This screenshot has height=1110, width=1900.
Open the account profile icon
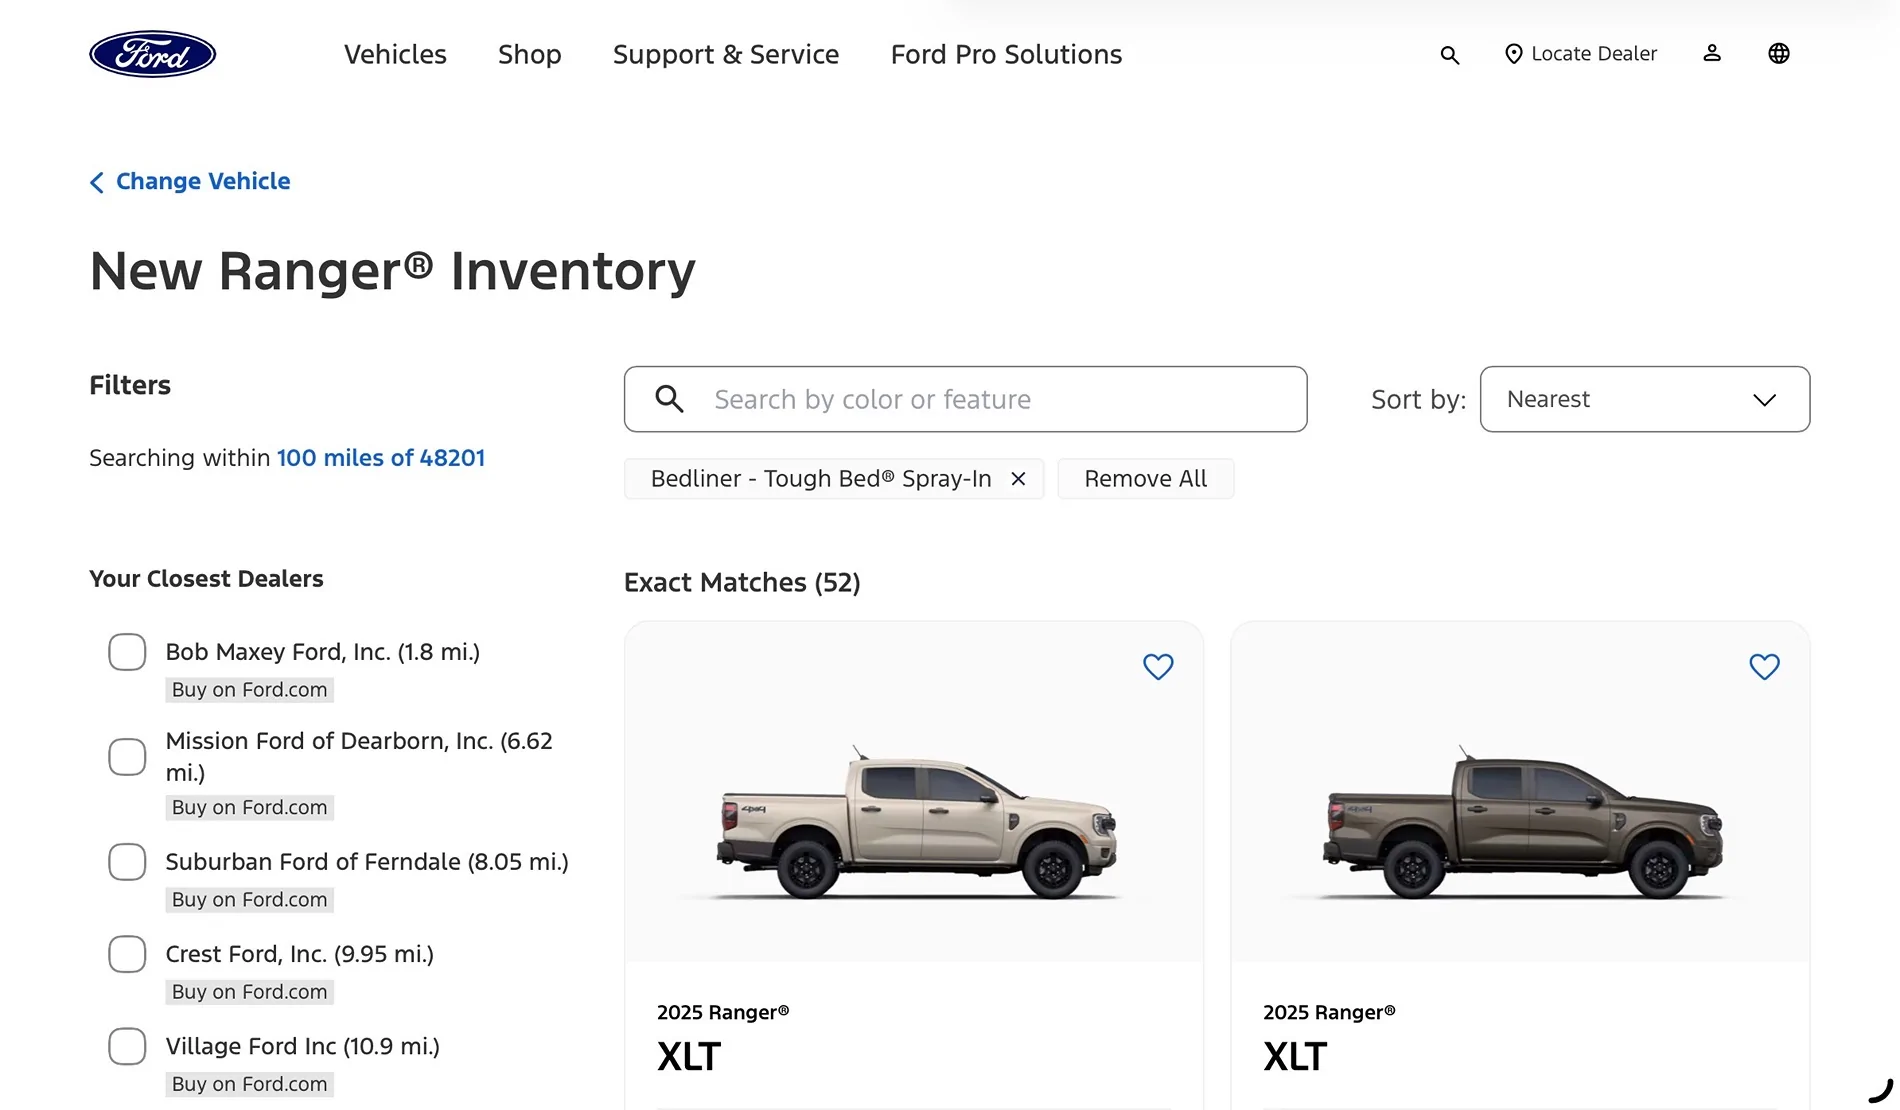point(1712,53)
